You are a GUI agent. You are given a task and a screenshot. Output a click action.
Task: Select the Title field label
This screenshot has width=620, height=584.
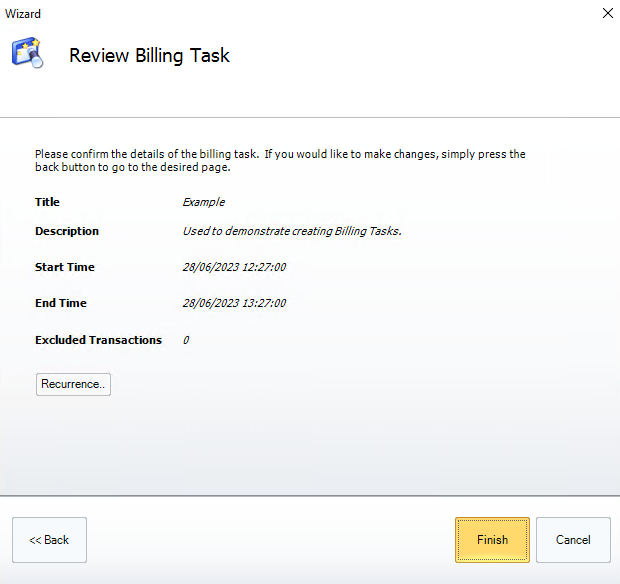pos(47,202)
